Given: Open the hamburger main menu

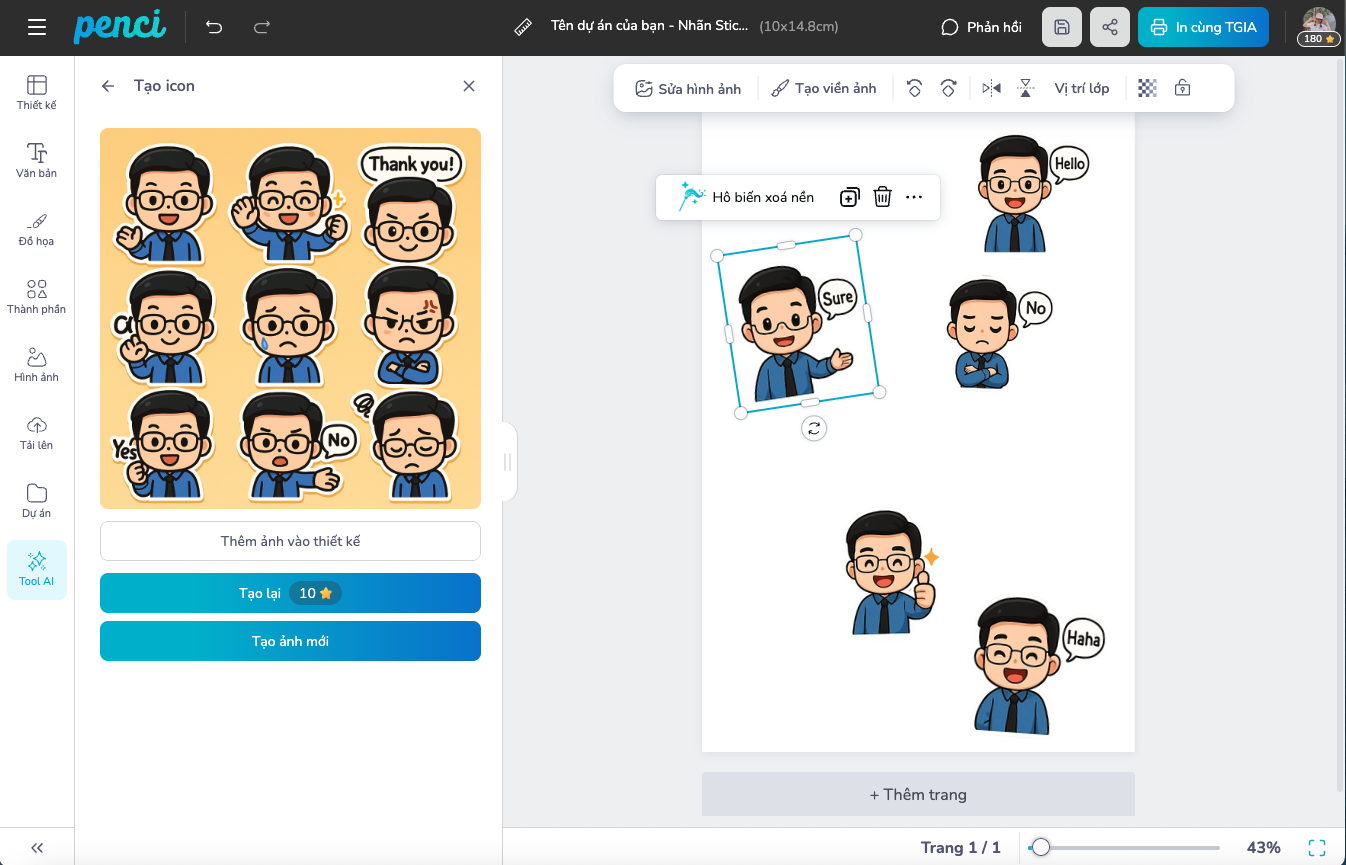Looking at the screenshot, I should coord(37,27).
